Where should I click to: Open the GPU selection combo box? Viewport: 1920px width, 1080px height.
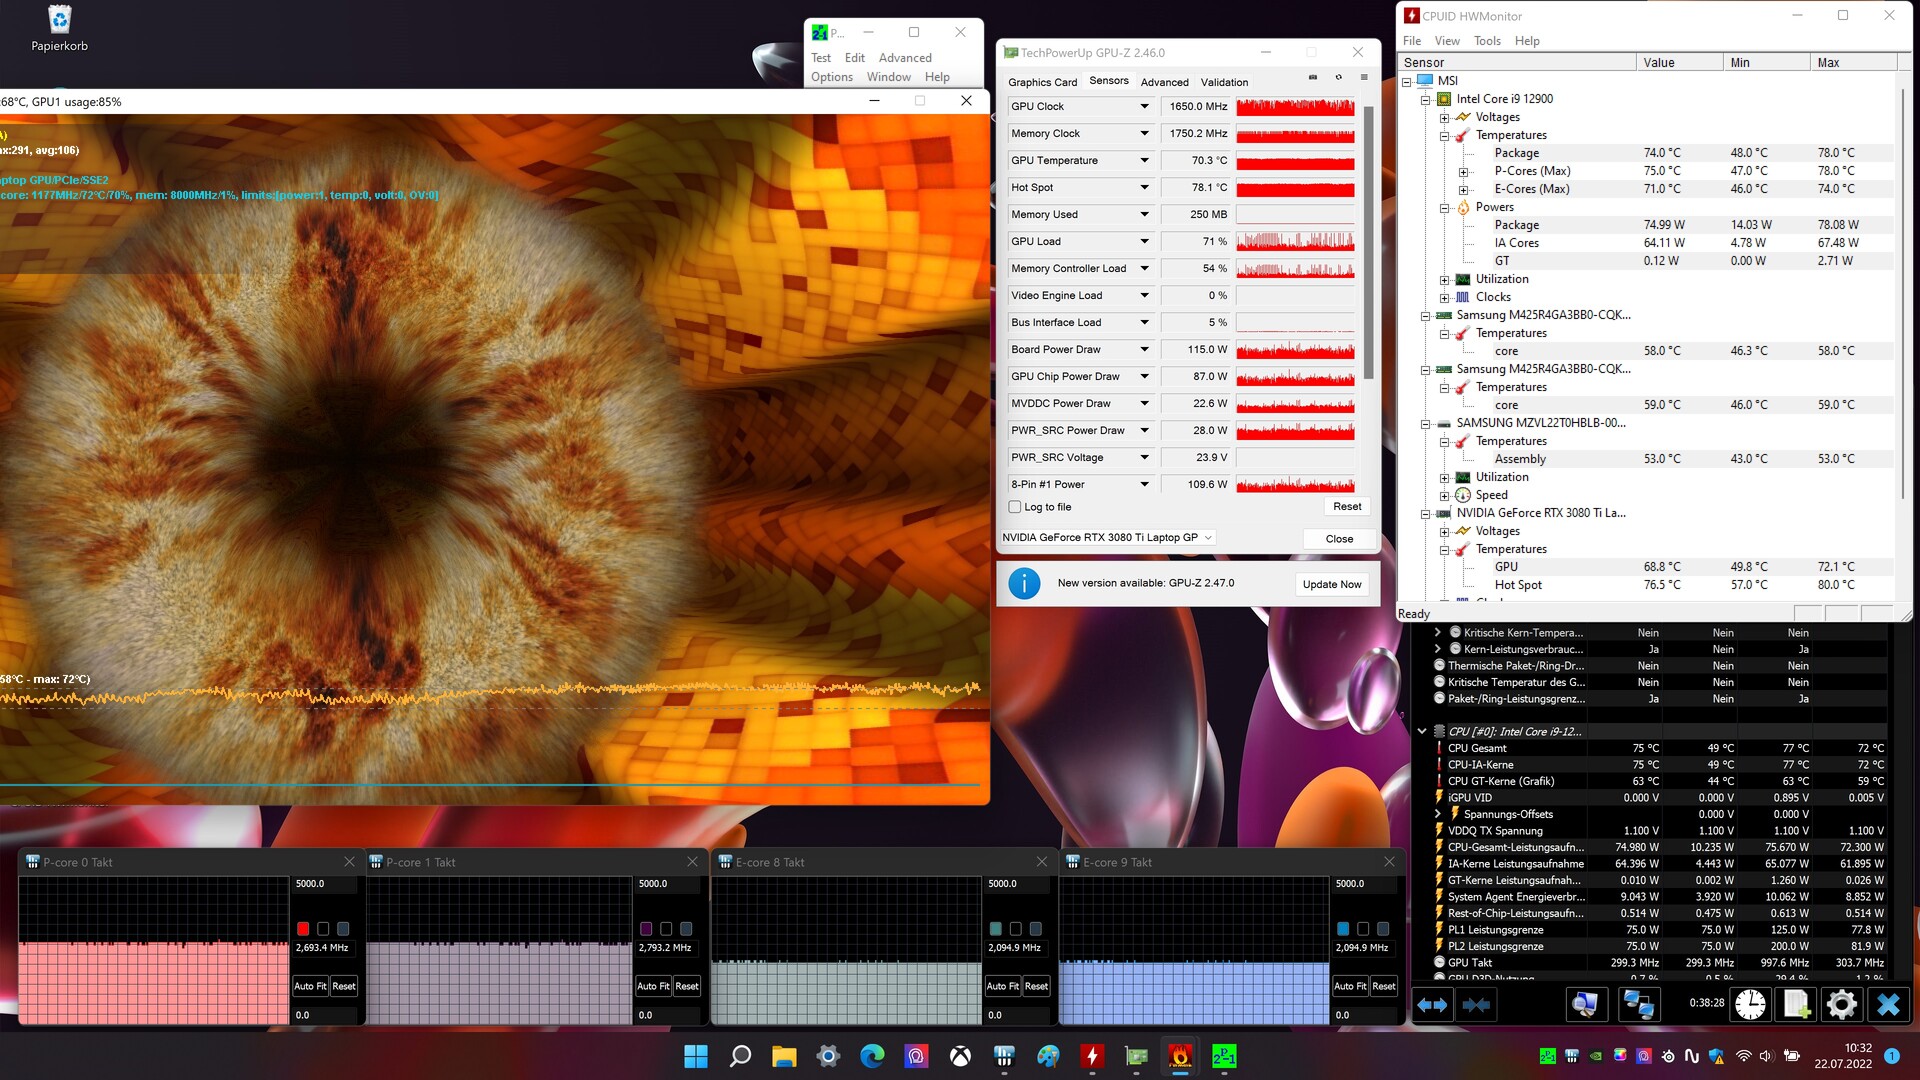click(1107, 538)
